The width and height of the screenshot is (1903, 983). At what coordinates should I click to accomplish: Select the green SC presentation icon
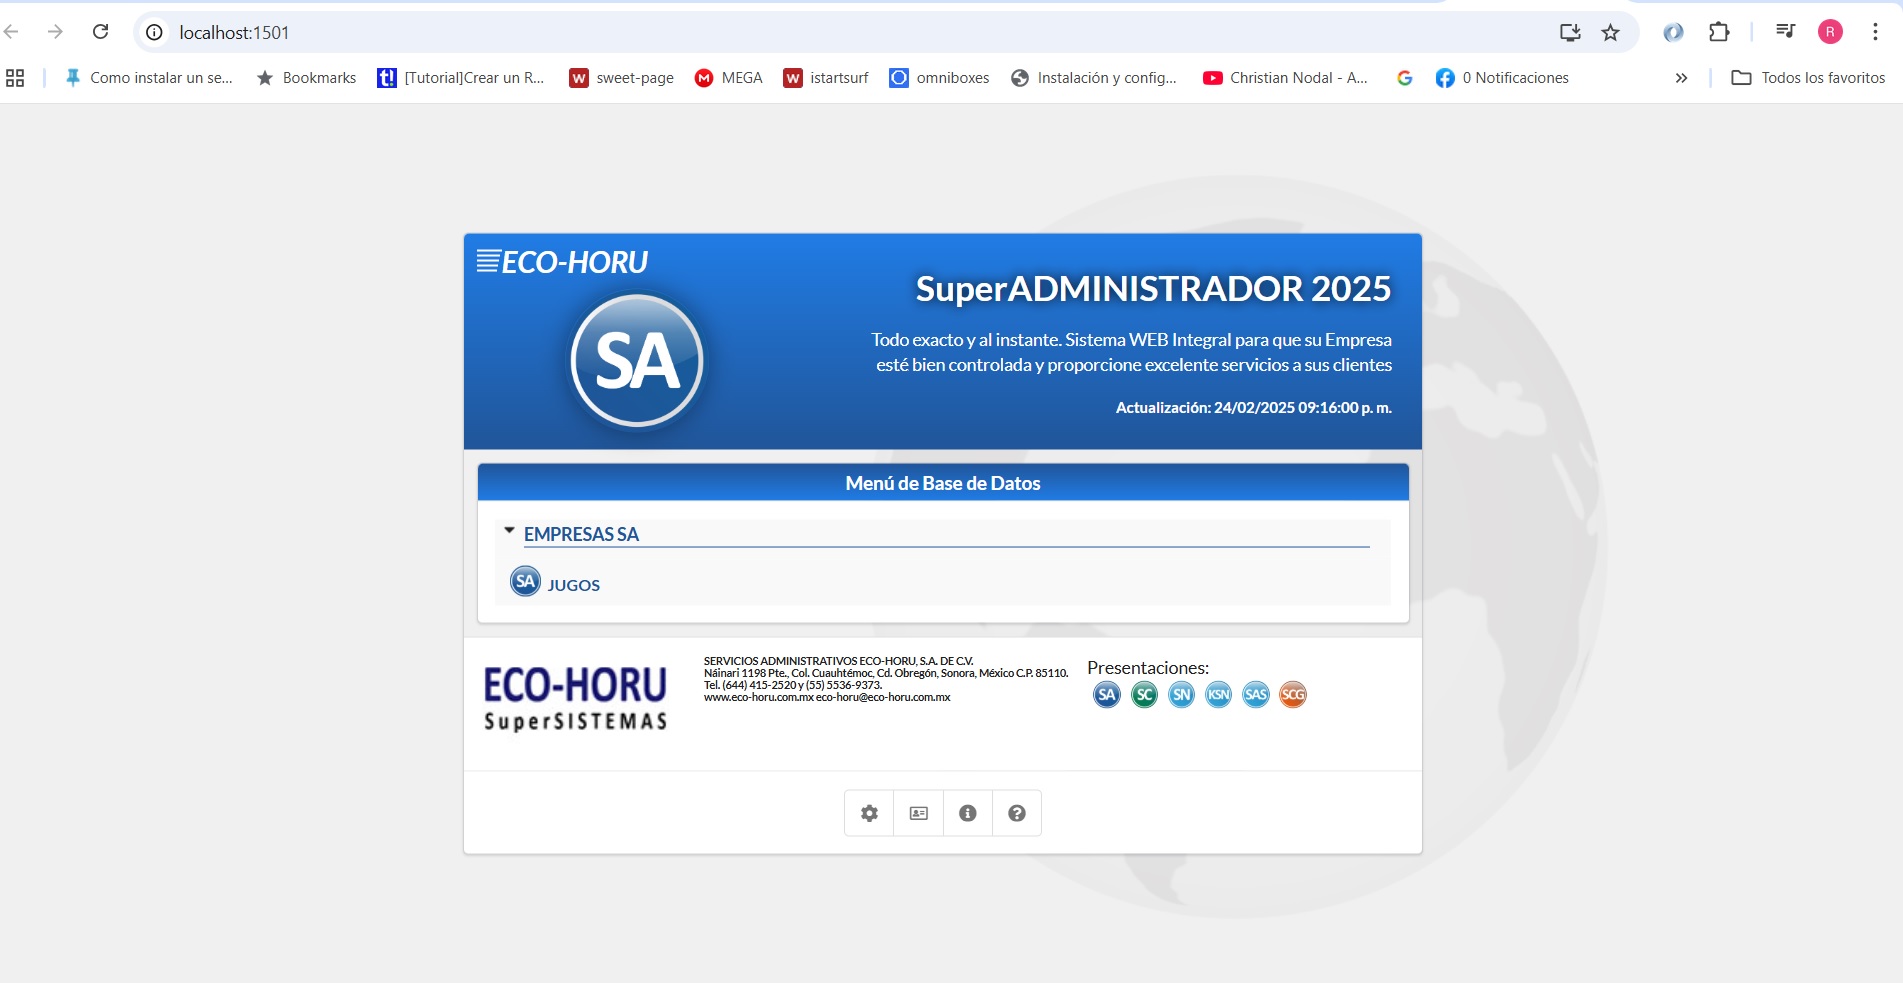point(1143,694)
